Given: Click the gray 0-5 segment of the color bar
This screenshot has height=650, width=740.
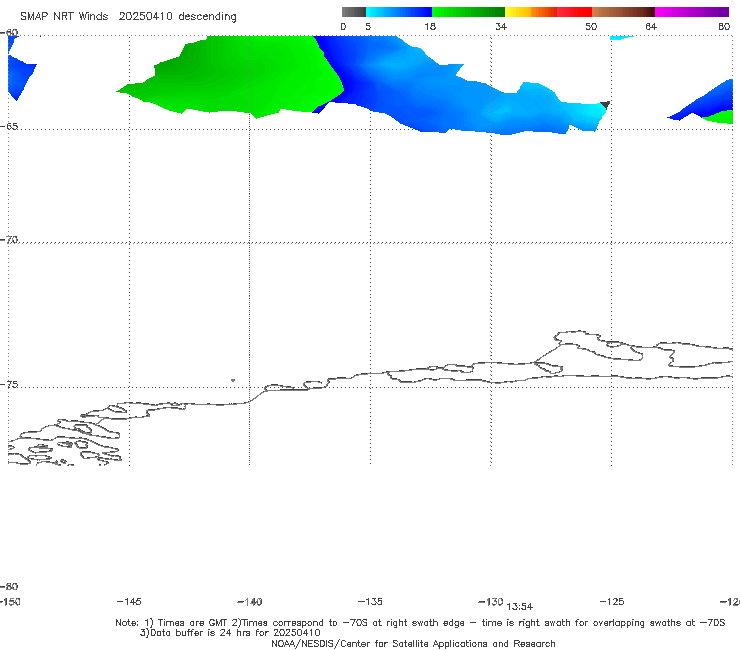Looking at the screenshot, I should 354,12.
